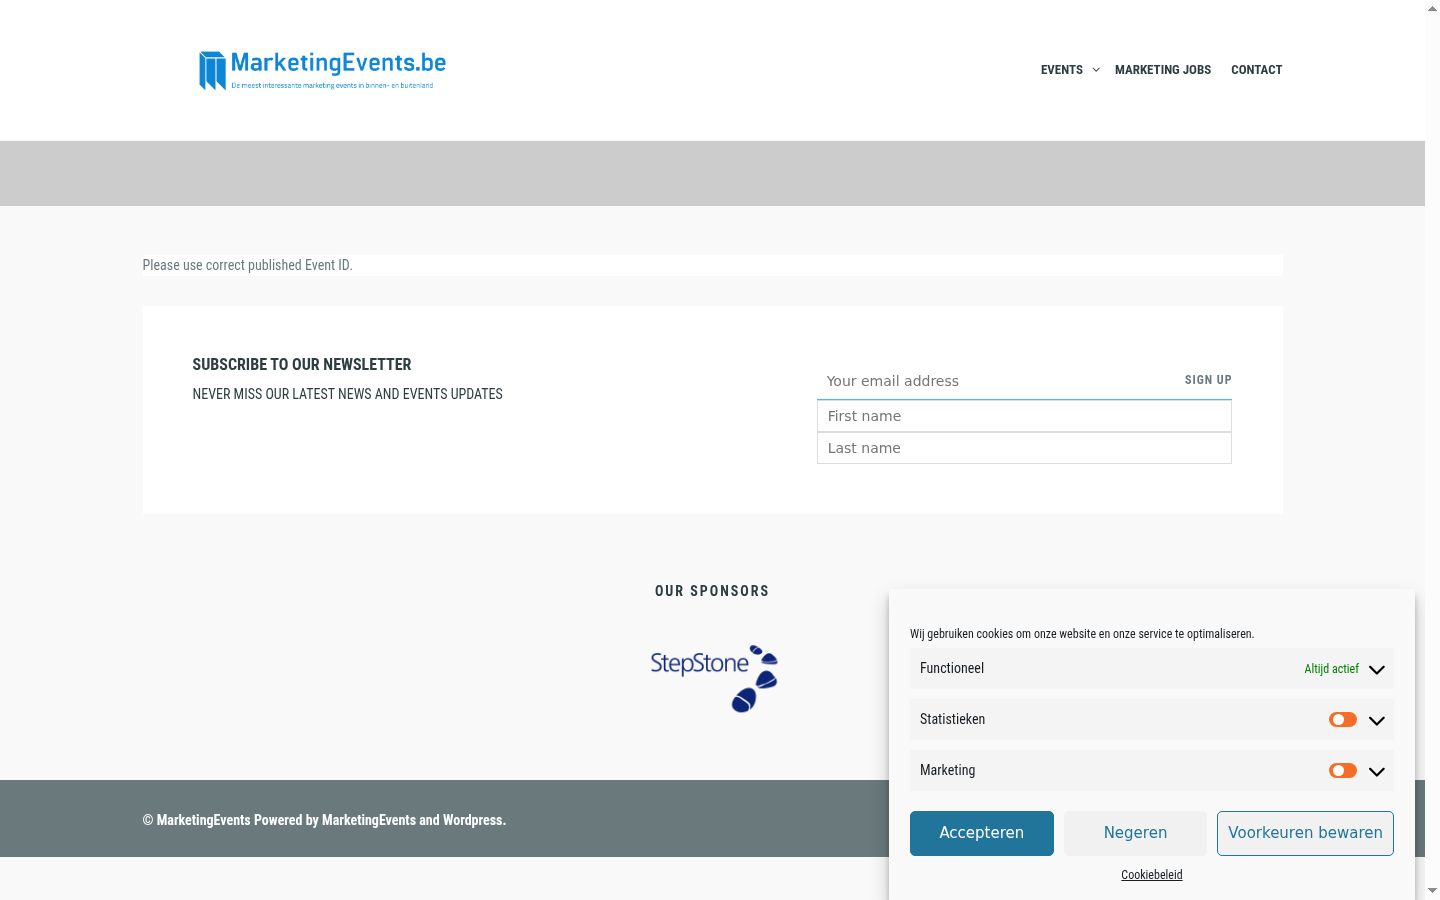Open the Cookiebeleid link
This screenshot has height=900, width=1440.
[x=1152, y=875]
